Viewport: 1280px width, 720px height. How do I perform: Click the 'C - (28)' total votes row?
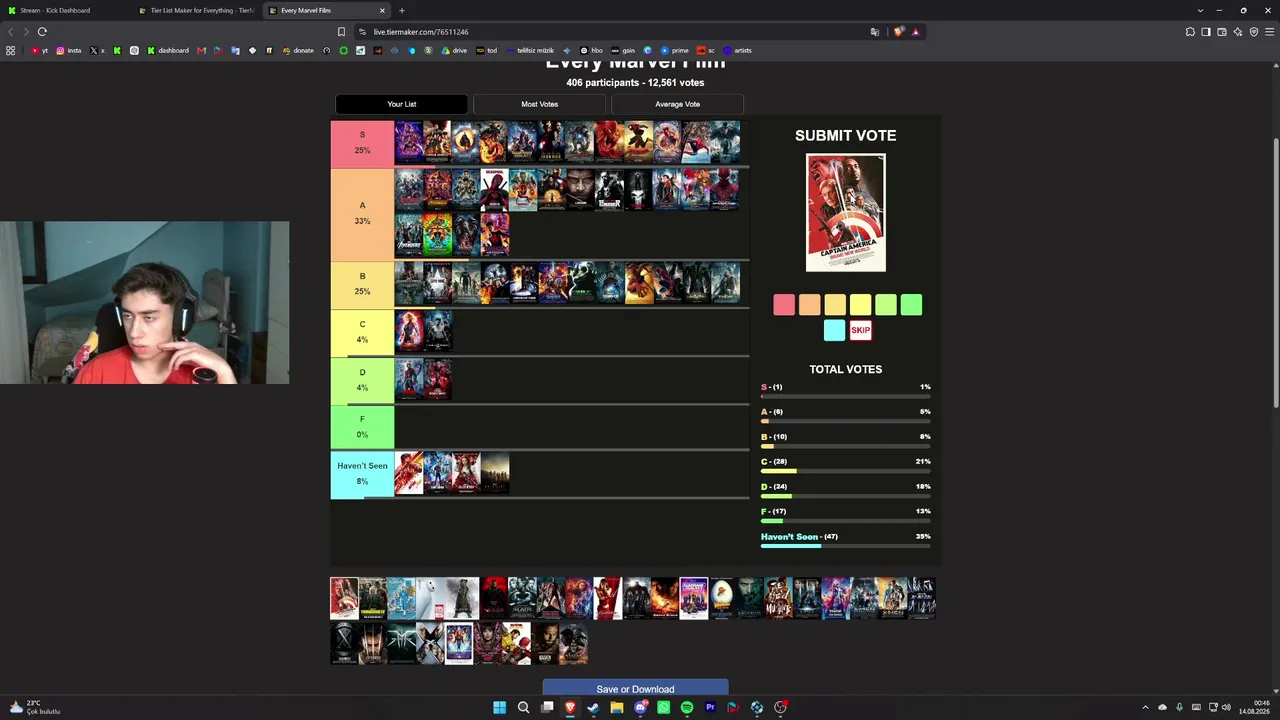[846, 464]
